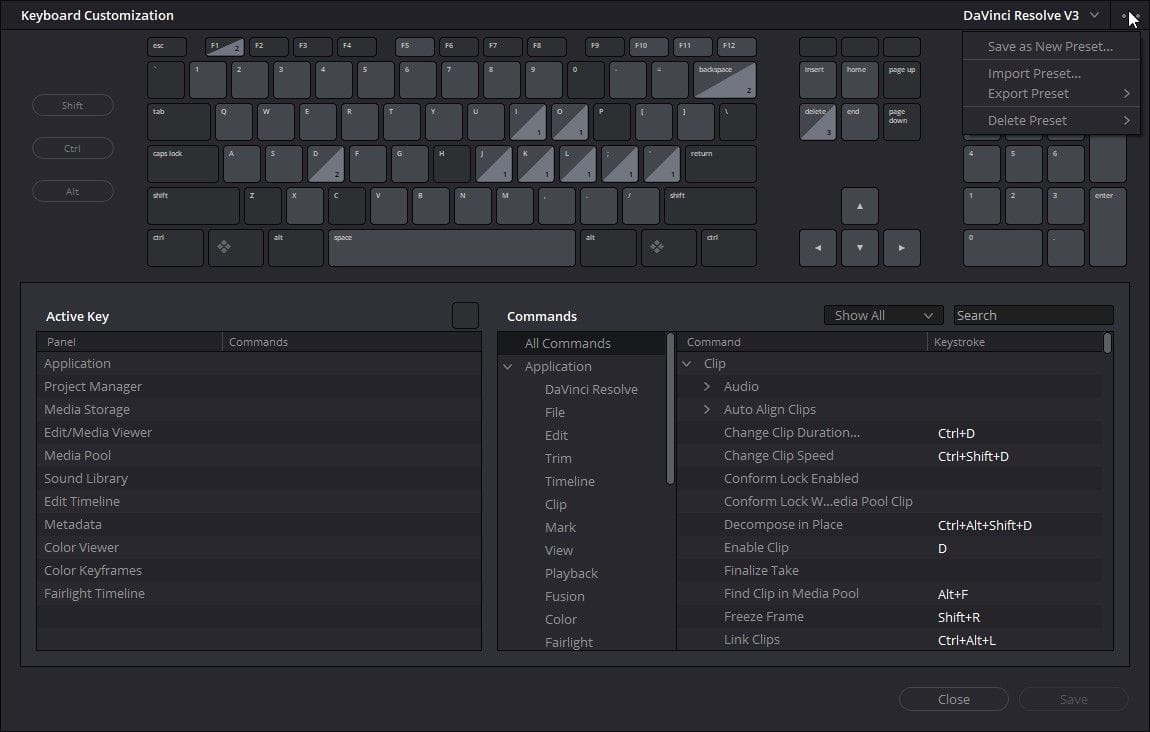Image resolution: width=1150 pixels, height=732 pixels.
Task: Select All Commands category
Action: 582,343
